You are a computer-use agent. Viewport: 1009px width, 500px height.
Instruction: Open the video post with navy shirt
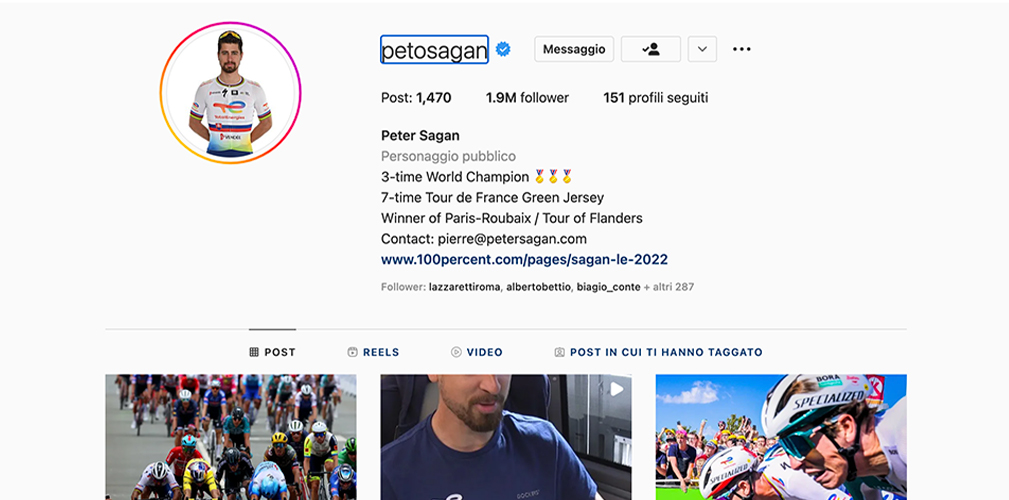pyautogui.click(x=506, y=437)
